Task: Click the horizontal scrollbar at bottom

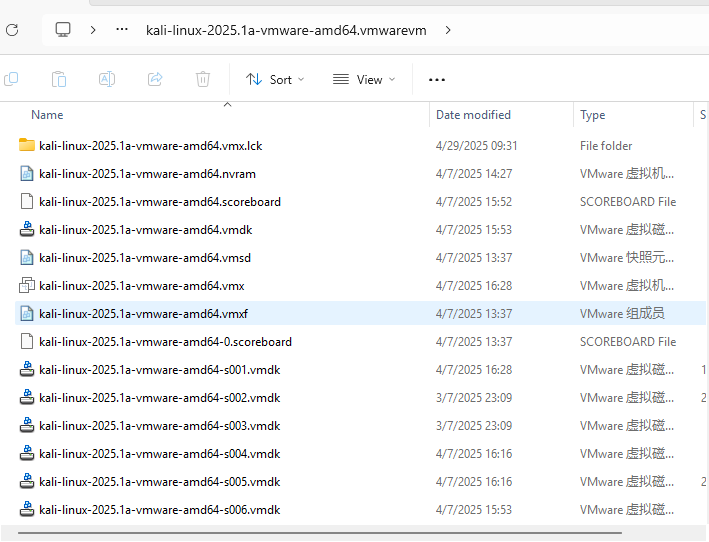Action: (320, 533)
